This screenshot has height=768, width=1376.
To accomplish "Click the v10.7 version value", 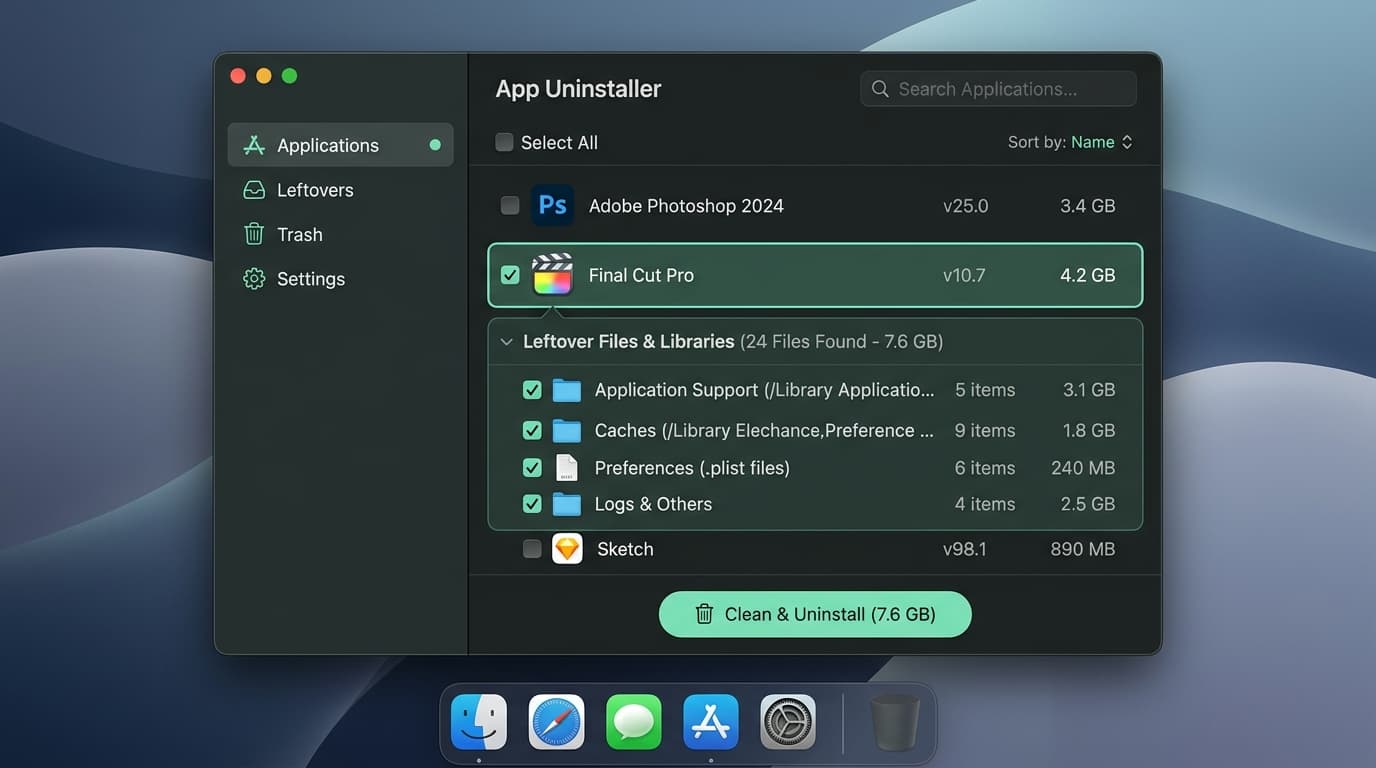I will 964,275.
